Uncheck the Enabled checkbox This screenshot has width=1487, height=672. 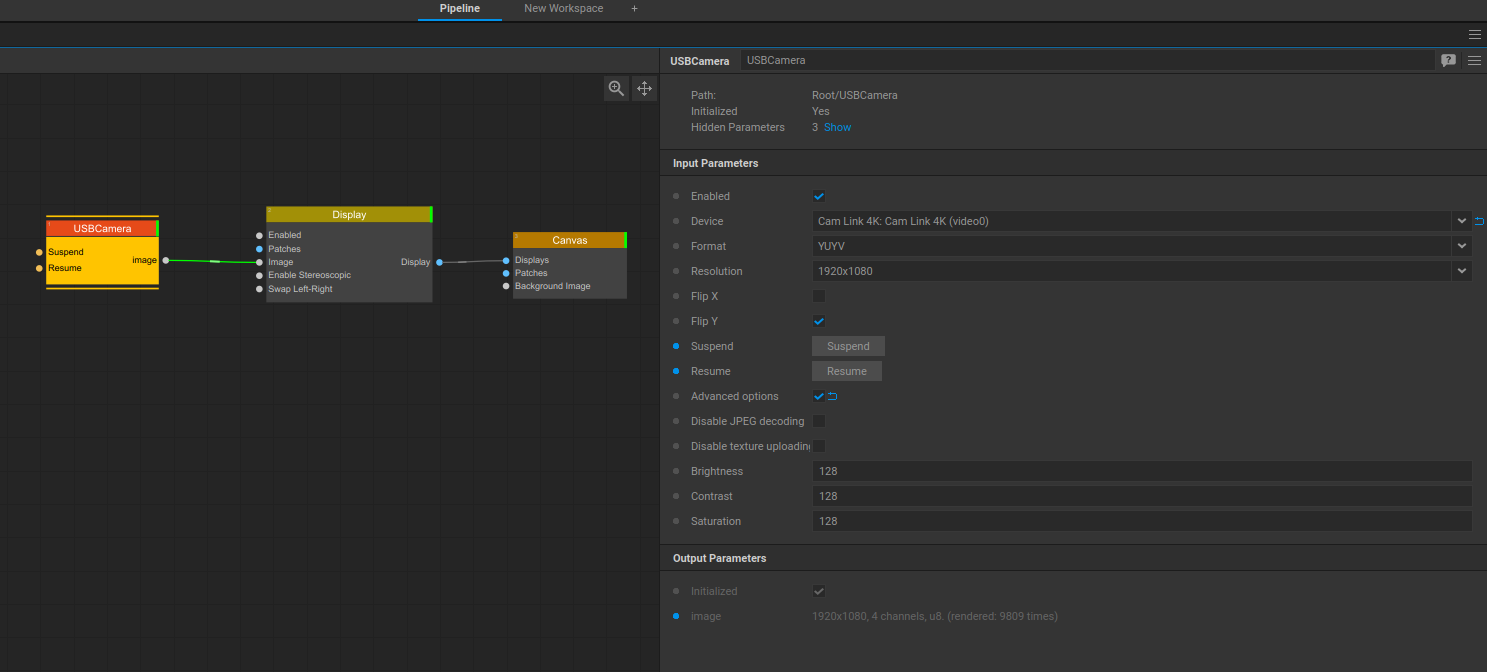[819, 196]
